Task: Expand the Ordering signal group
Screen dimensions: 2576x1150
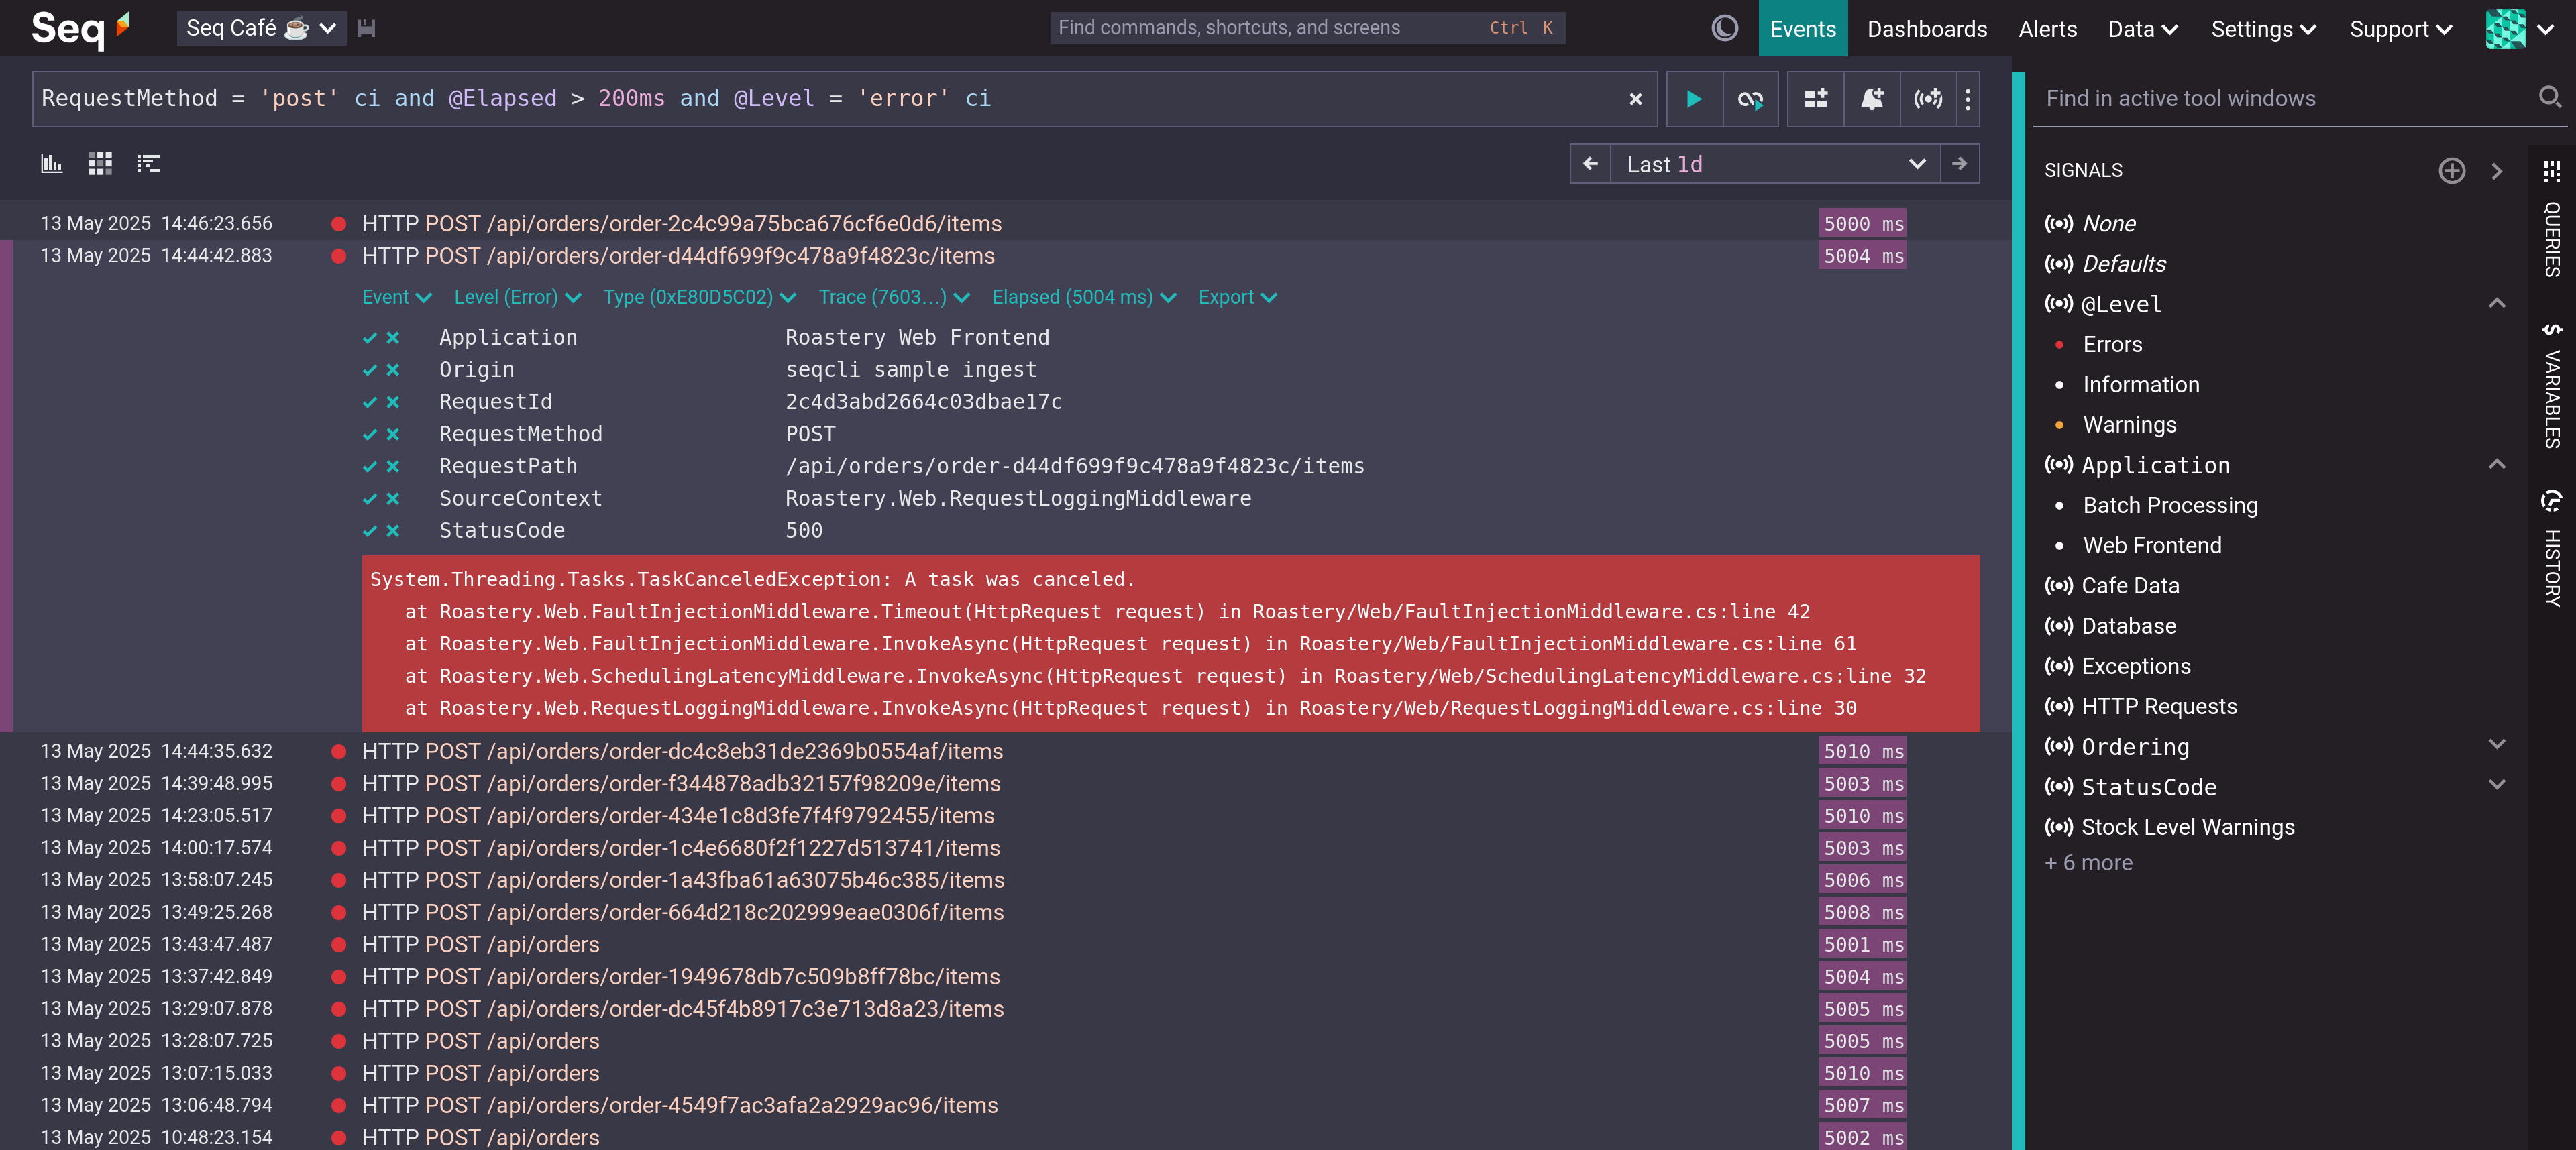Action: [x=2497, y=745]
